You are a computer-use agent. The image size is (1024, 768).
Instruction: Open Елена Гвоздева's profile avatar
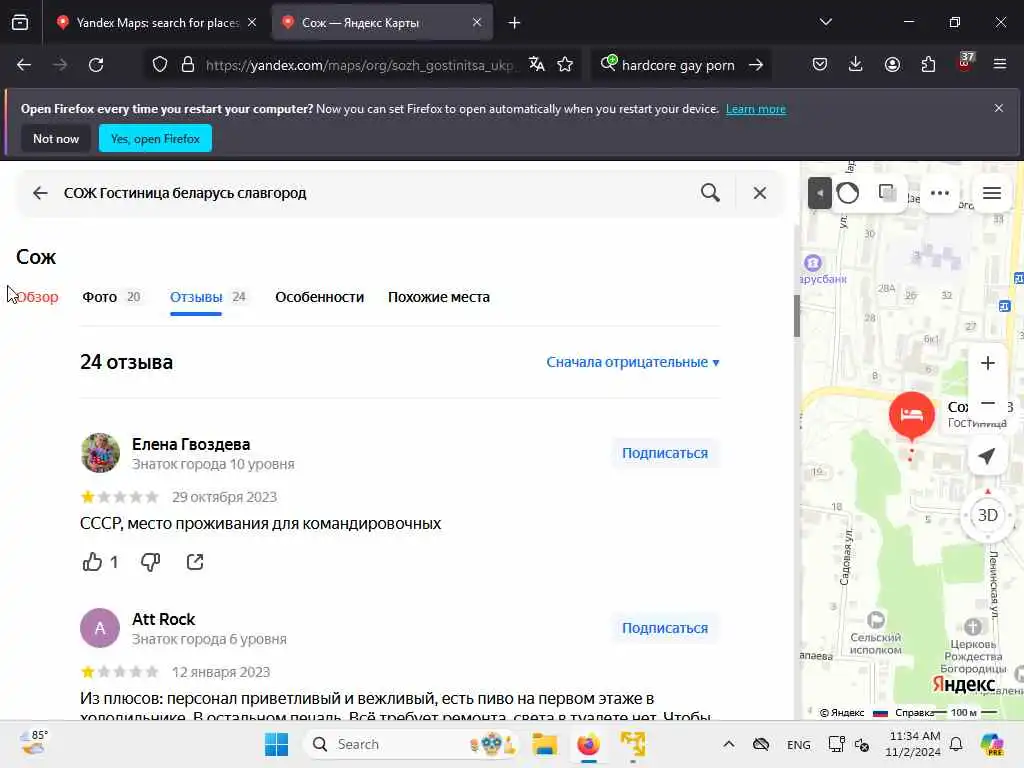point(100,453)
